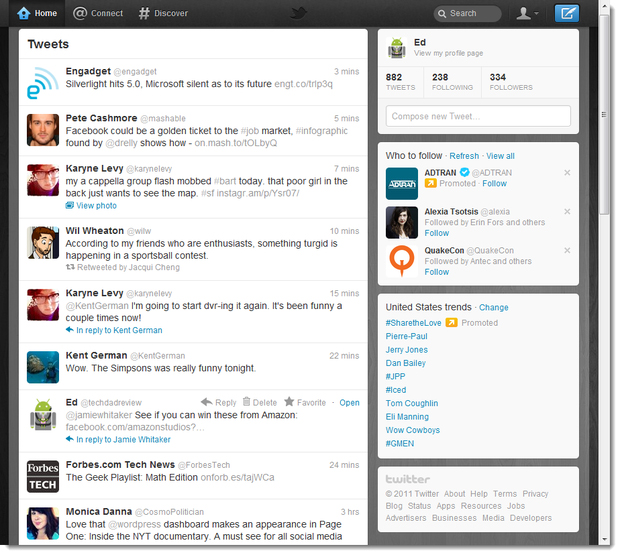Click the Compose new Tweet text box
Image resolution: width=620 pixels, height=555 pixels.
click(478, 116)
